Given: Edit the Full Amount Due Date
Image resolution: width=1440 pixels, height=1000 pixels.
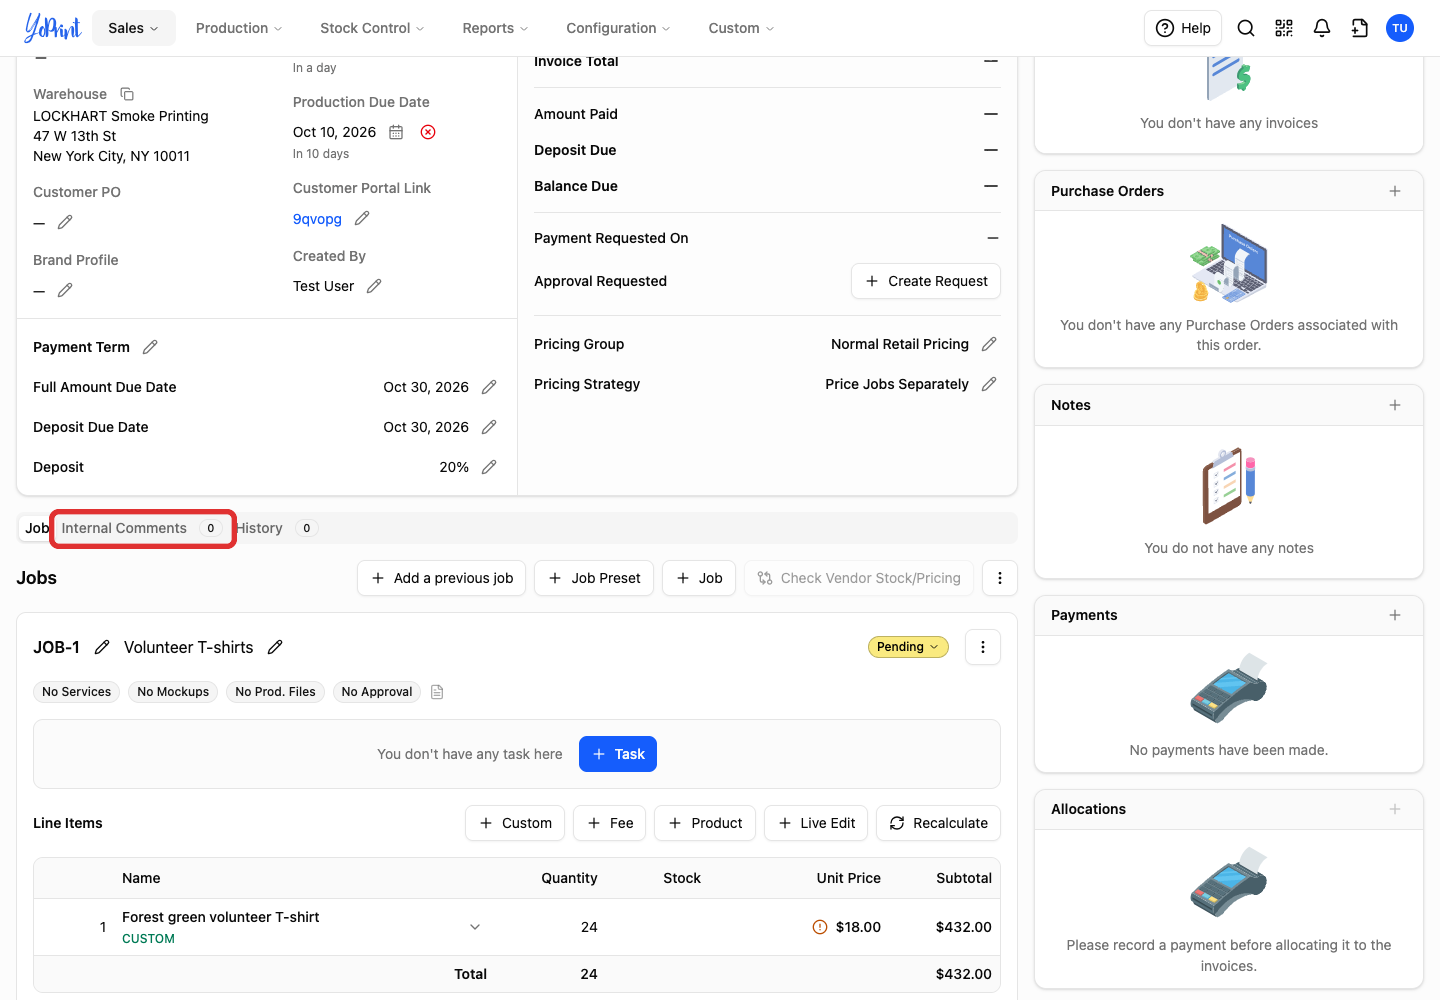Looking at the screenshot, I should click(x=489, y=387).
